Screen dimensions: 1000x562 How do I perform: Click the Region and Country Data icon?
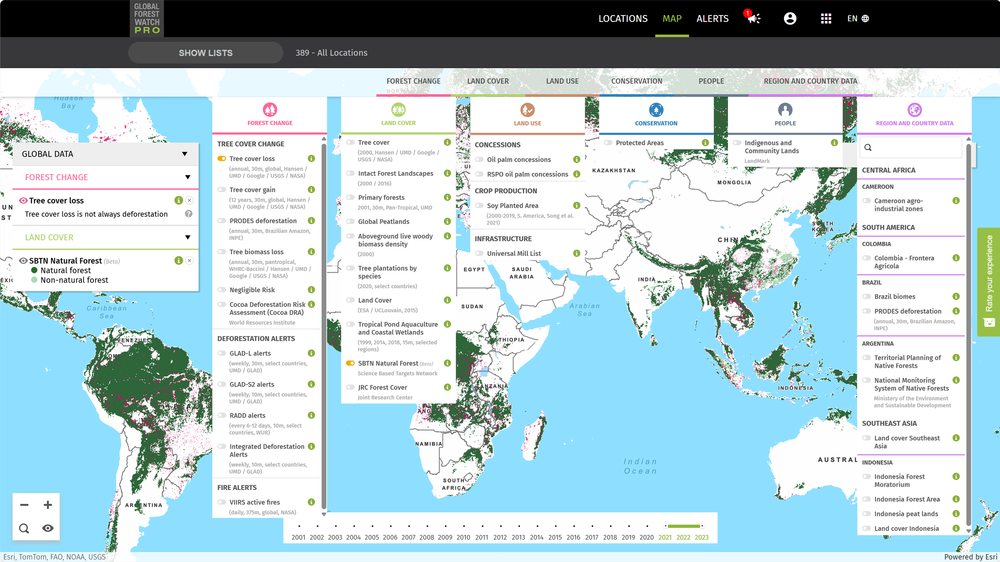coord(915,110)
